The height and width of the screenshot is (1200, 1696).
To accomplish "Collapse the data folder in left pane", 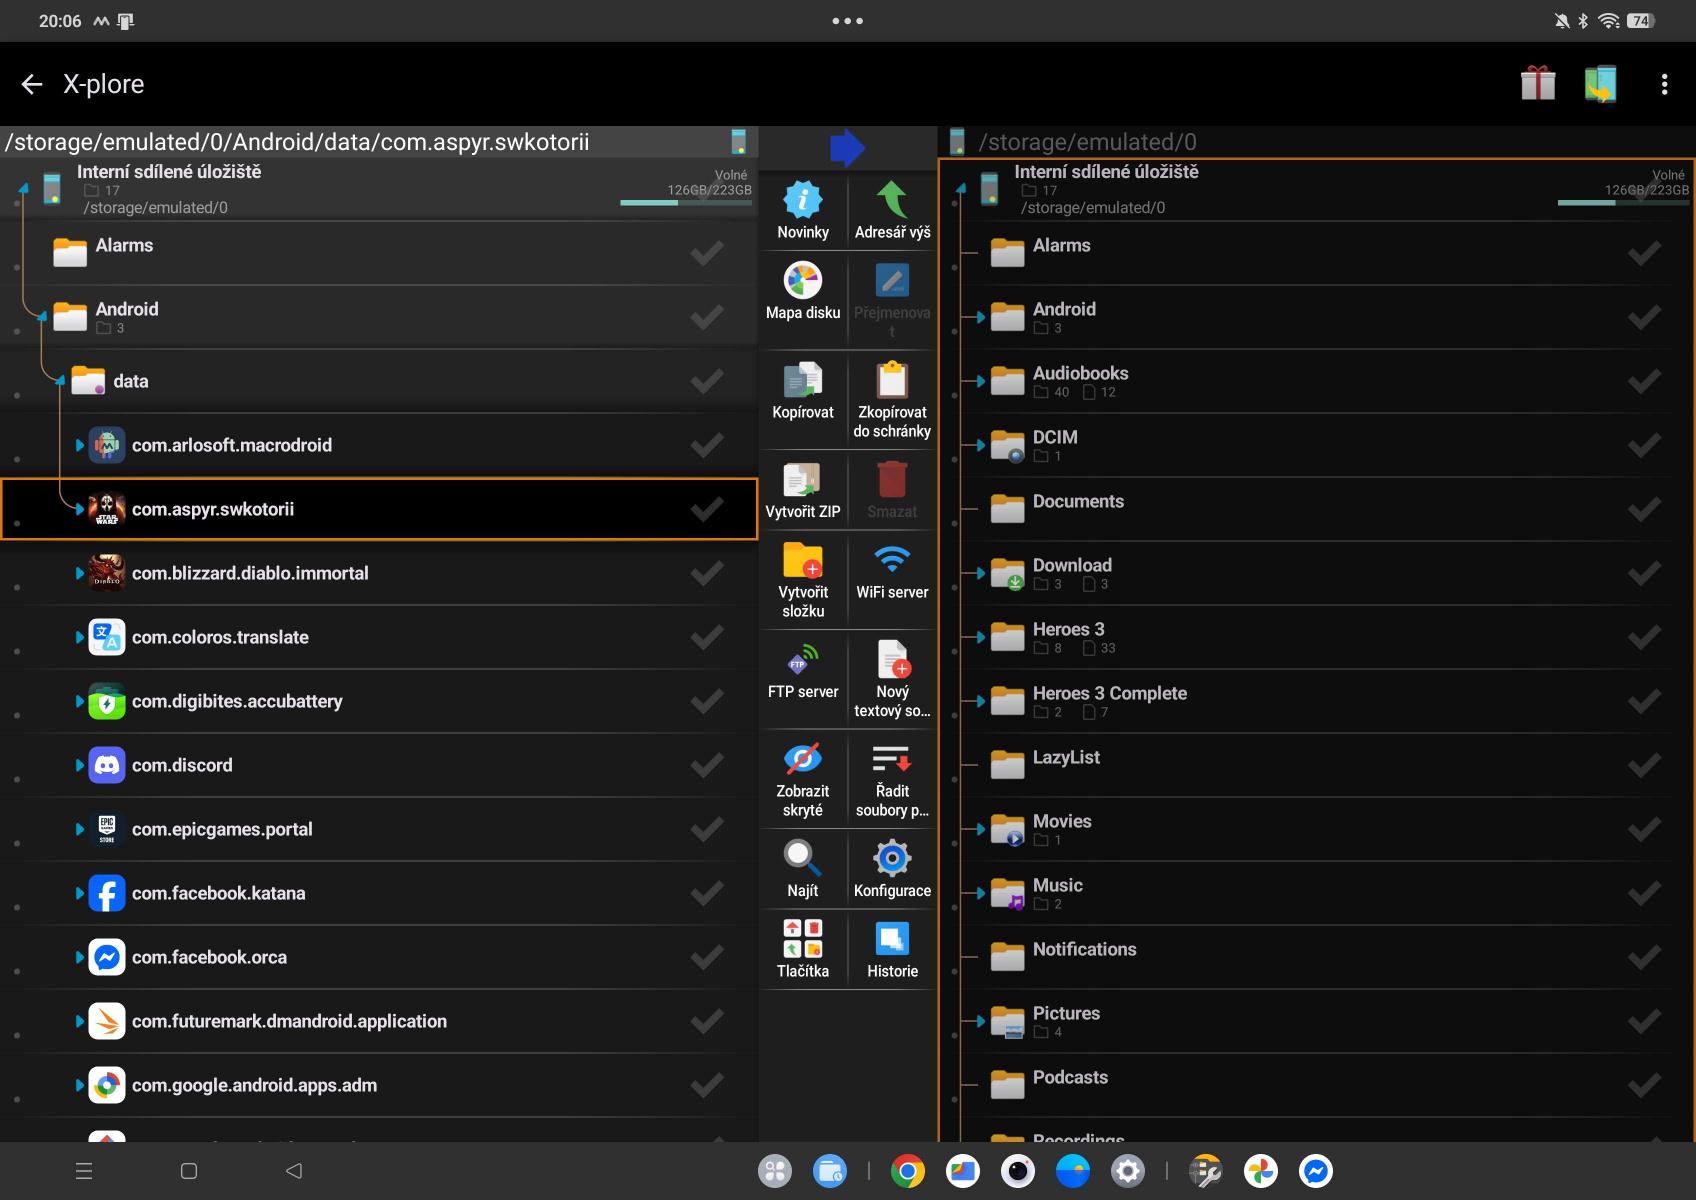I will click(x=61, y=381).
